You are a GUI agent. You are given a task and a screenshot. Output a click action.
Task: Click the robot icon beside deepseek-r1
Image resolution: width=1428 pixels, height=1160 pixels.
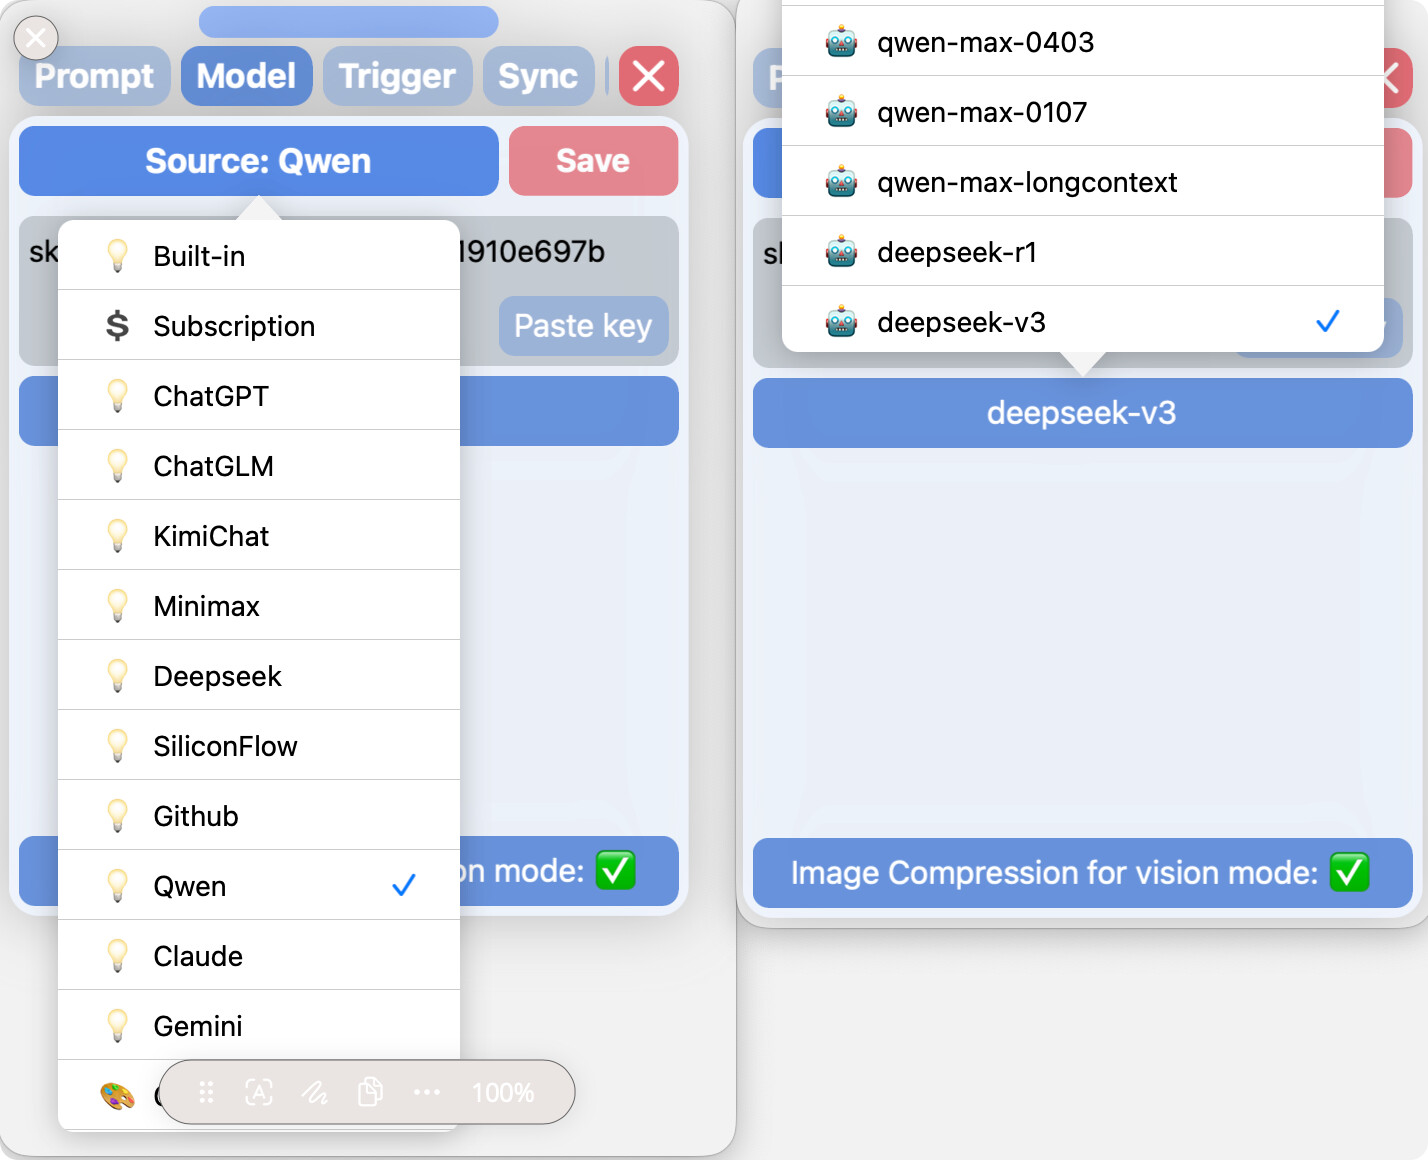(841, 252)
